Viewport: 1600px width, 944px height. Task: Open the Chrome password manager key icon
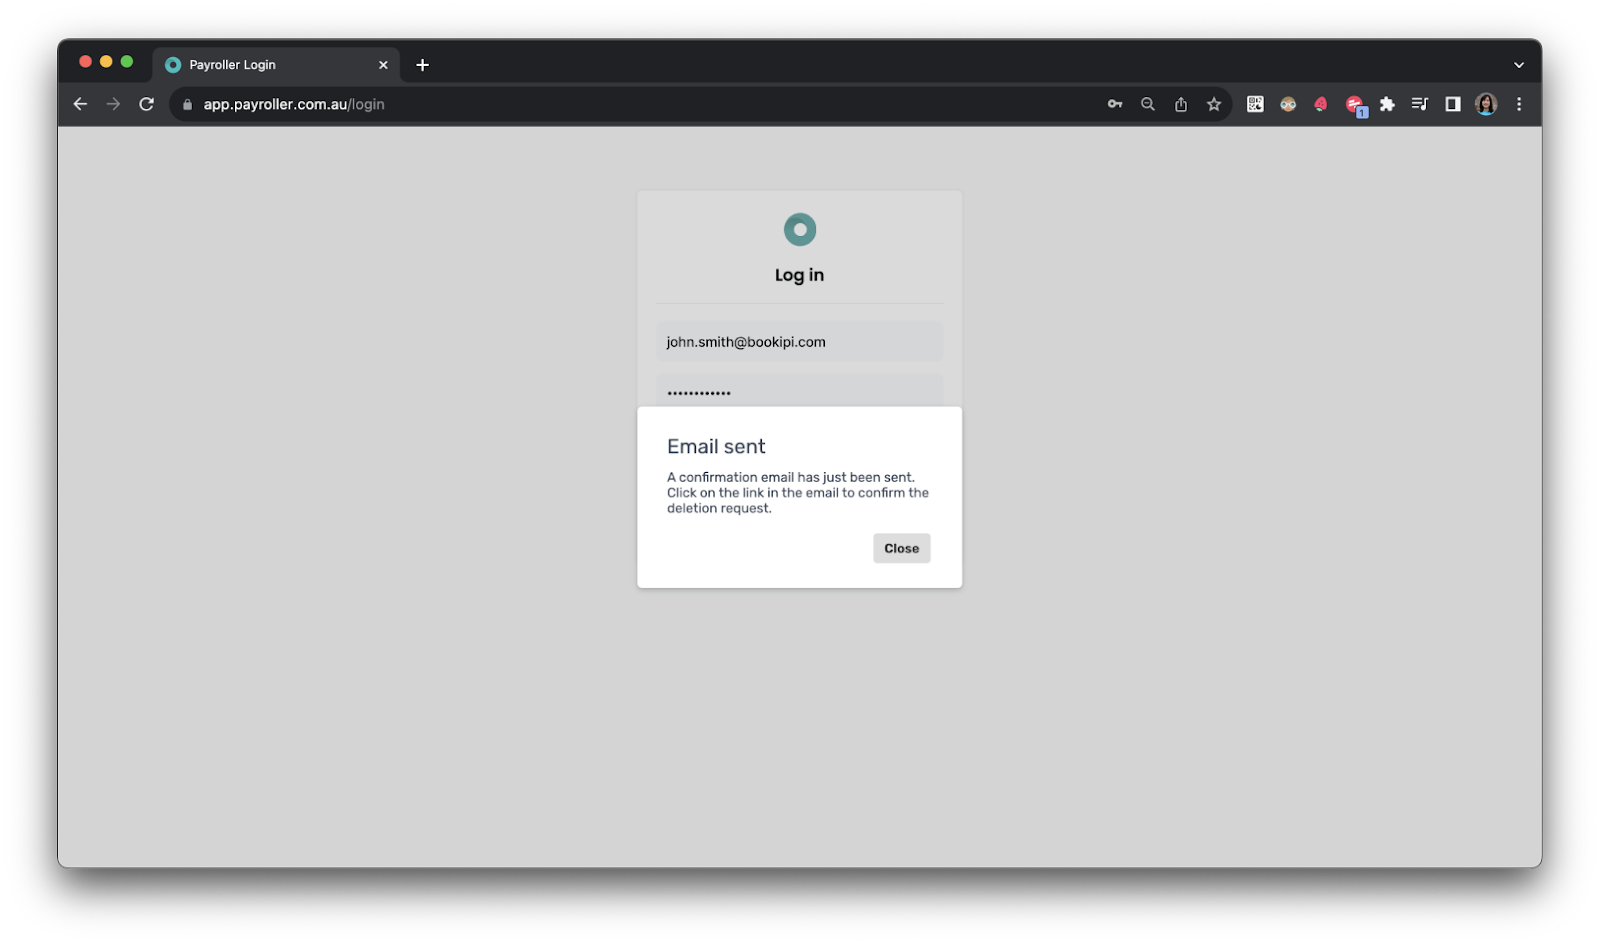coord(1114,103)
